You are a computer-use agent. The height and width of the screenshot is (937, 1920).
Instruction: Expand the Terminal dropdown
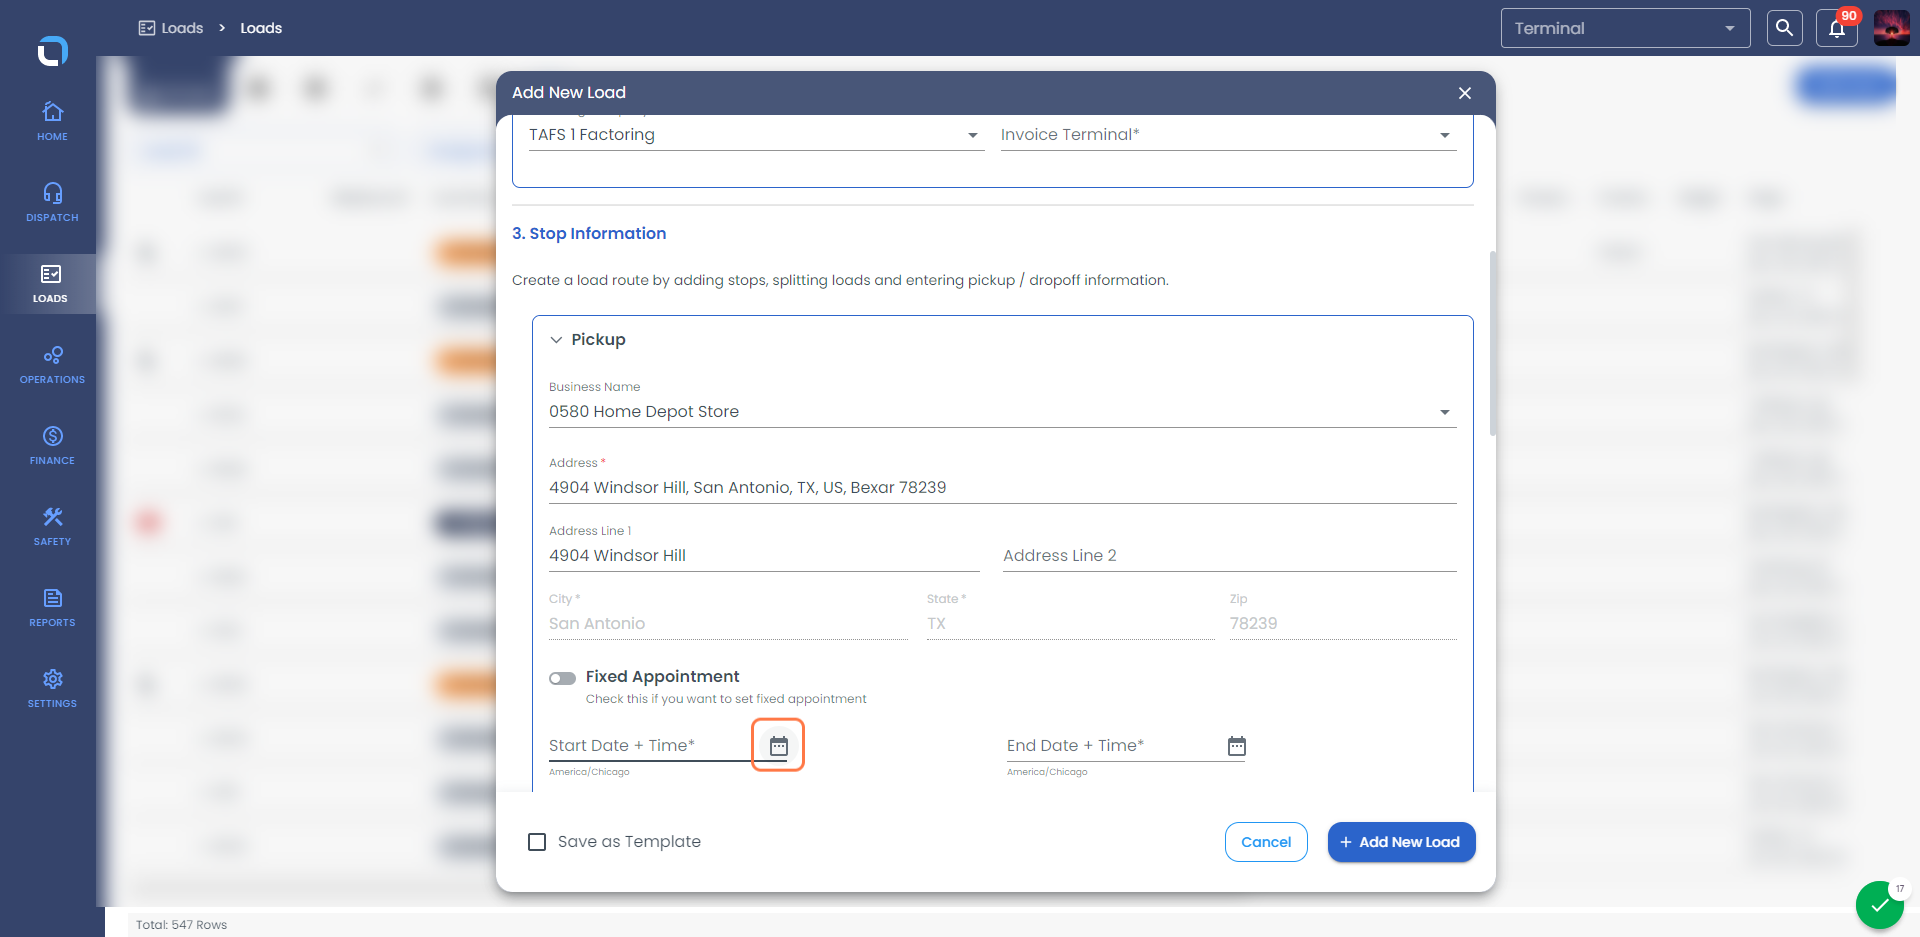[1625, 28]
